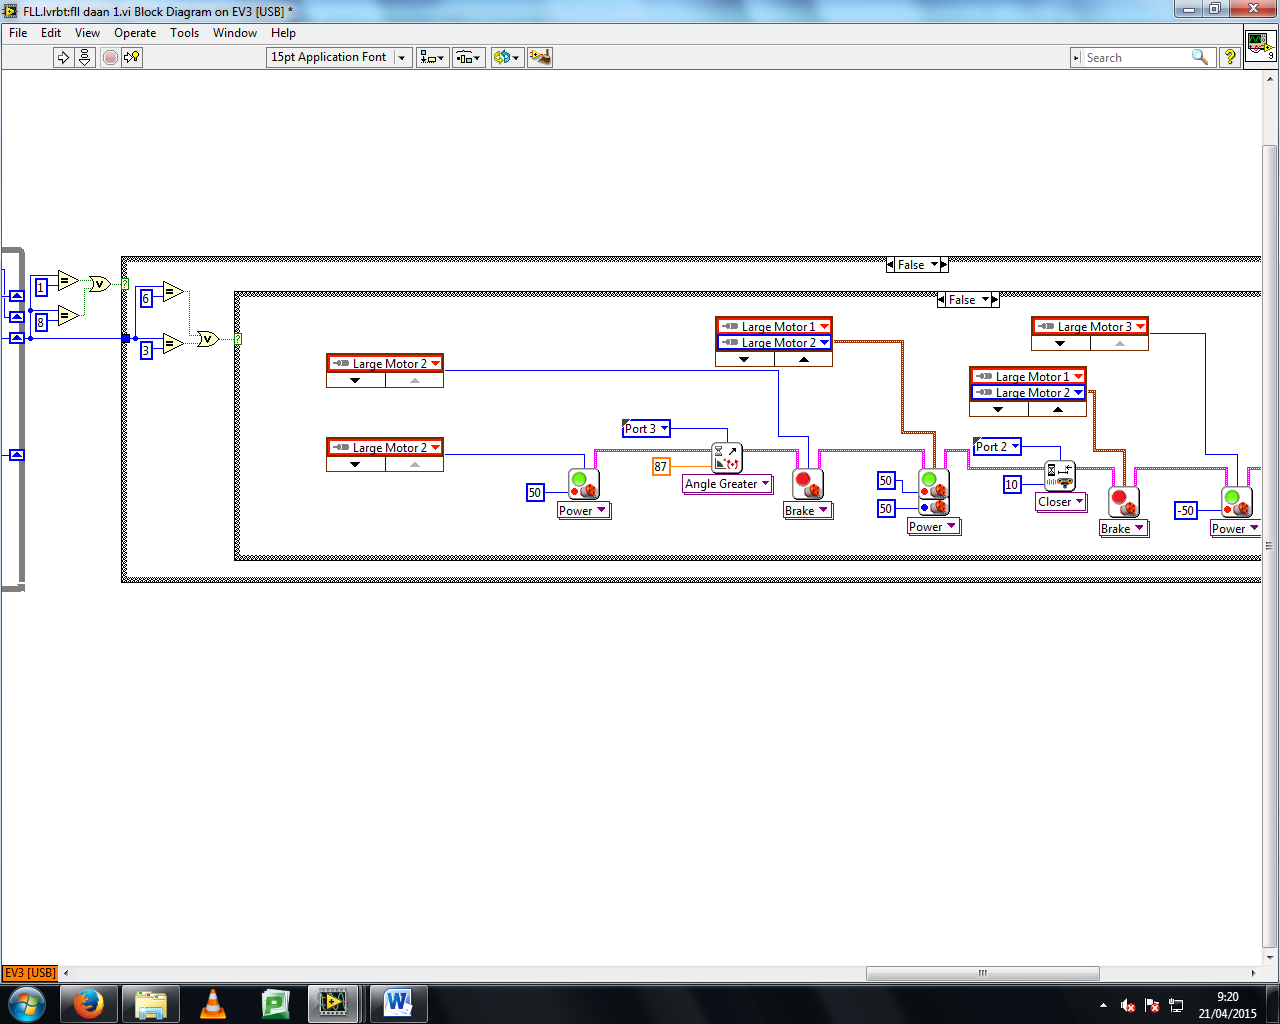This screenshot has height=1024, width=1280.
Task: Open the File menu
Action: coord(18,33)
